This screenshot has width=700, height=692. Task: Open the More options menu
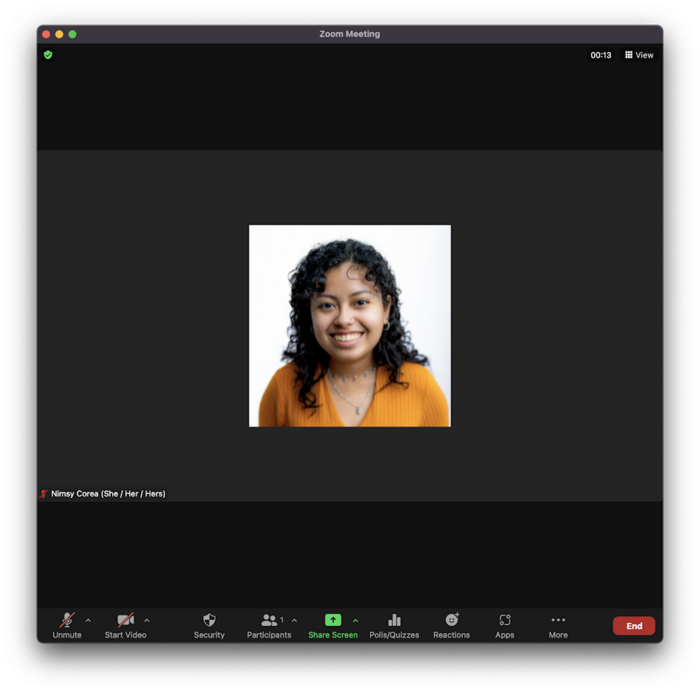tap(558, 625)
